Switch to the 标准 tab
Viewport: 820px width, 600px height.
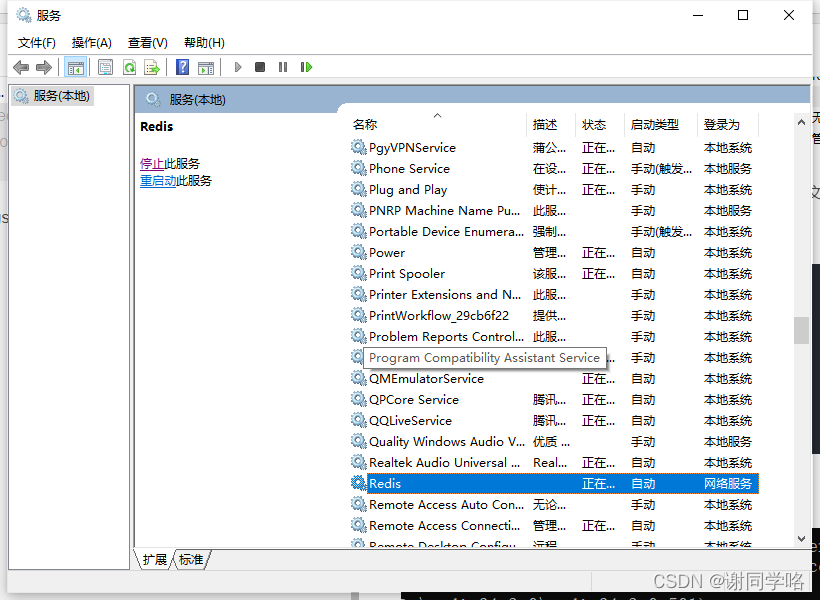pos(191,560)
